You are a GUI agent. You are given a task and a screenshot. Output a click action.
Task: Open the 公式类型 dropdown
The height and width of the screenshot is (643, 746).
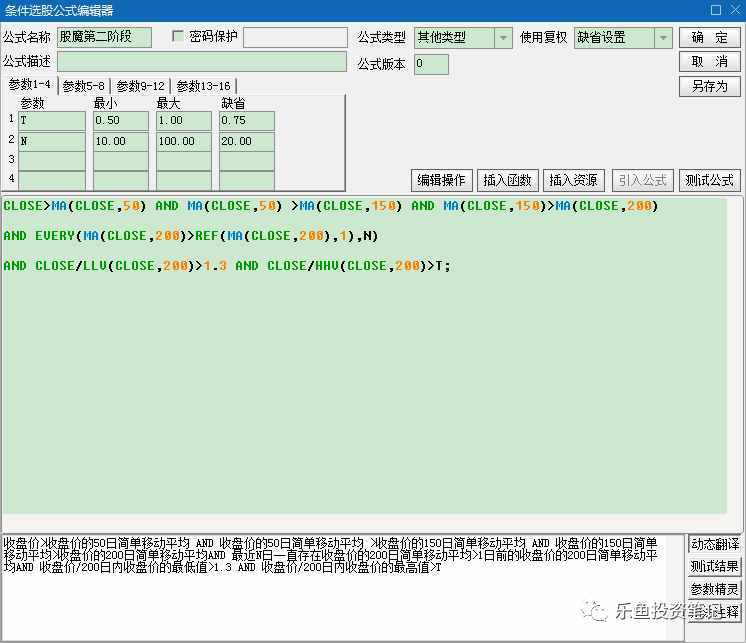click(503, 38)
